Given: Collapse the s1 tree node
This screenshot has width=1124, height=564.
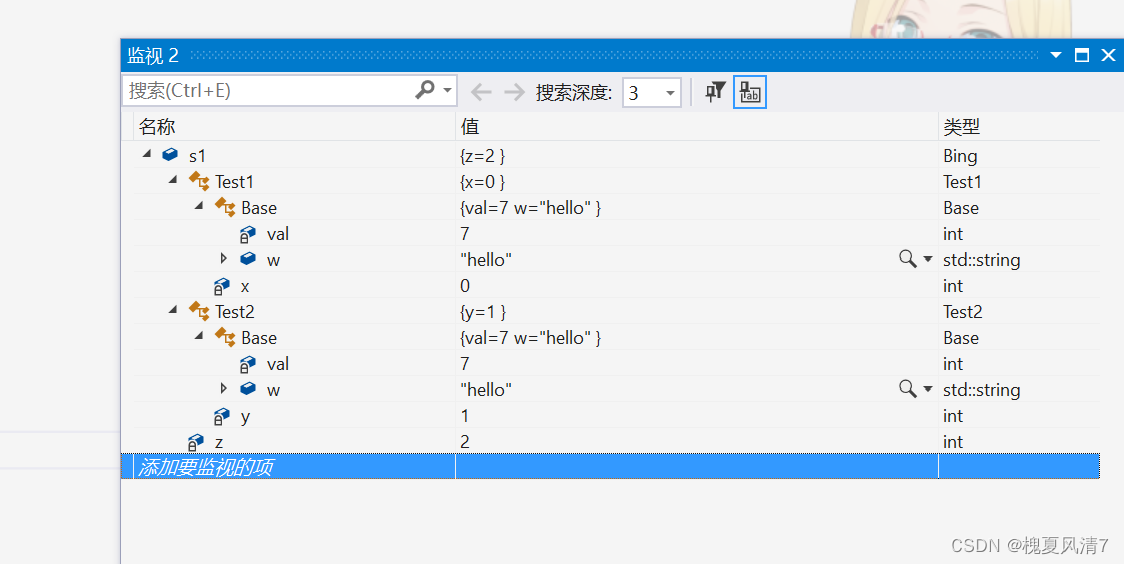Looking at the screenshot, I should (147, 153).
